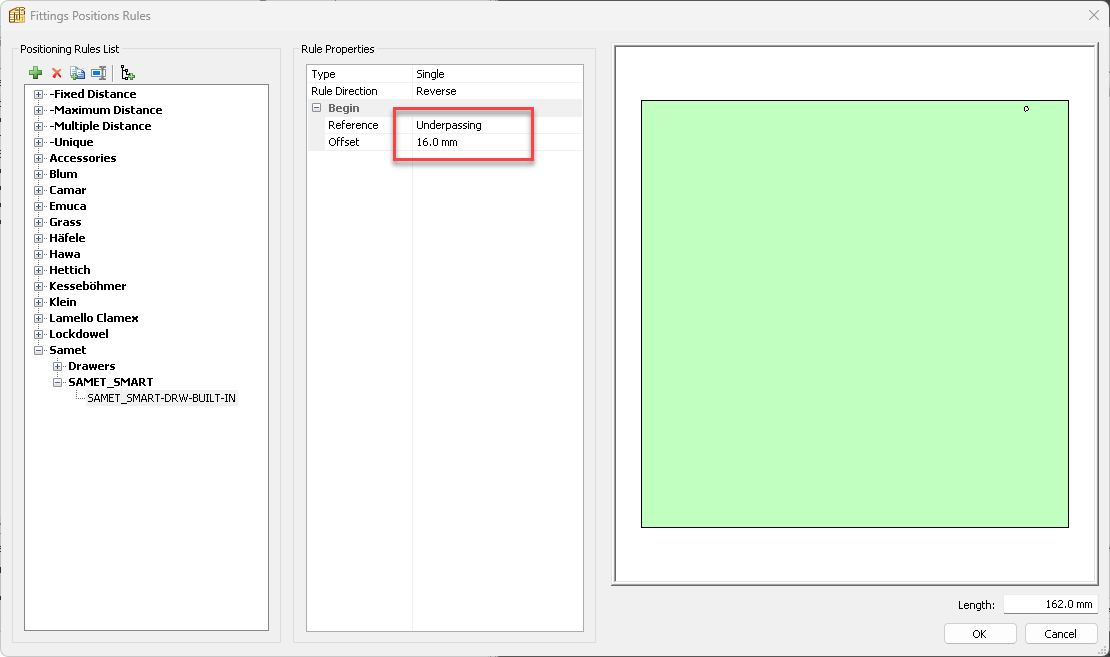Image resolution: width=1110 pixels, height=657 pixels.
Task: Collapse the Samet tree node
Action: pos(39,350)
